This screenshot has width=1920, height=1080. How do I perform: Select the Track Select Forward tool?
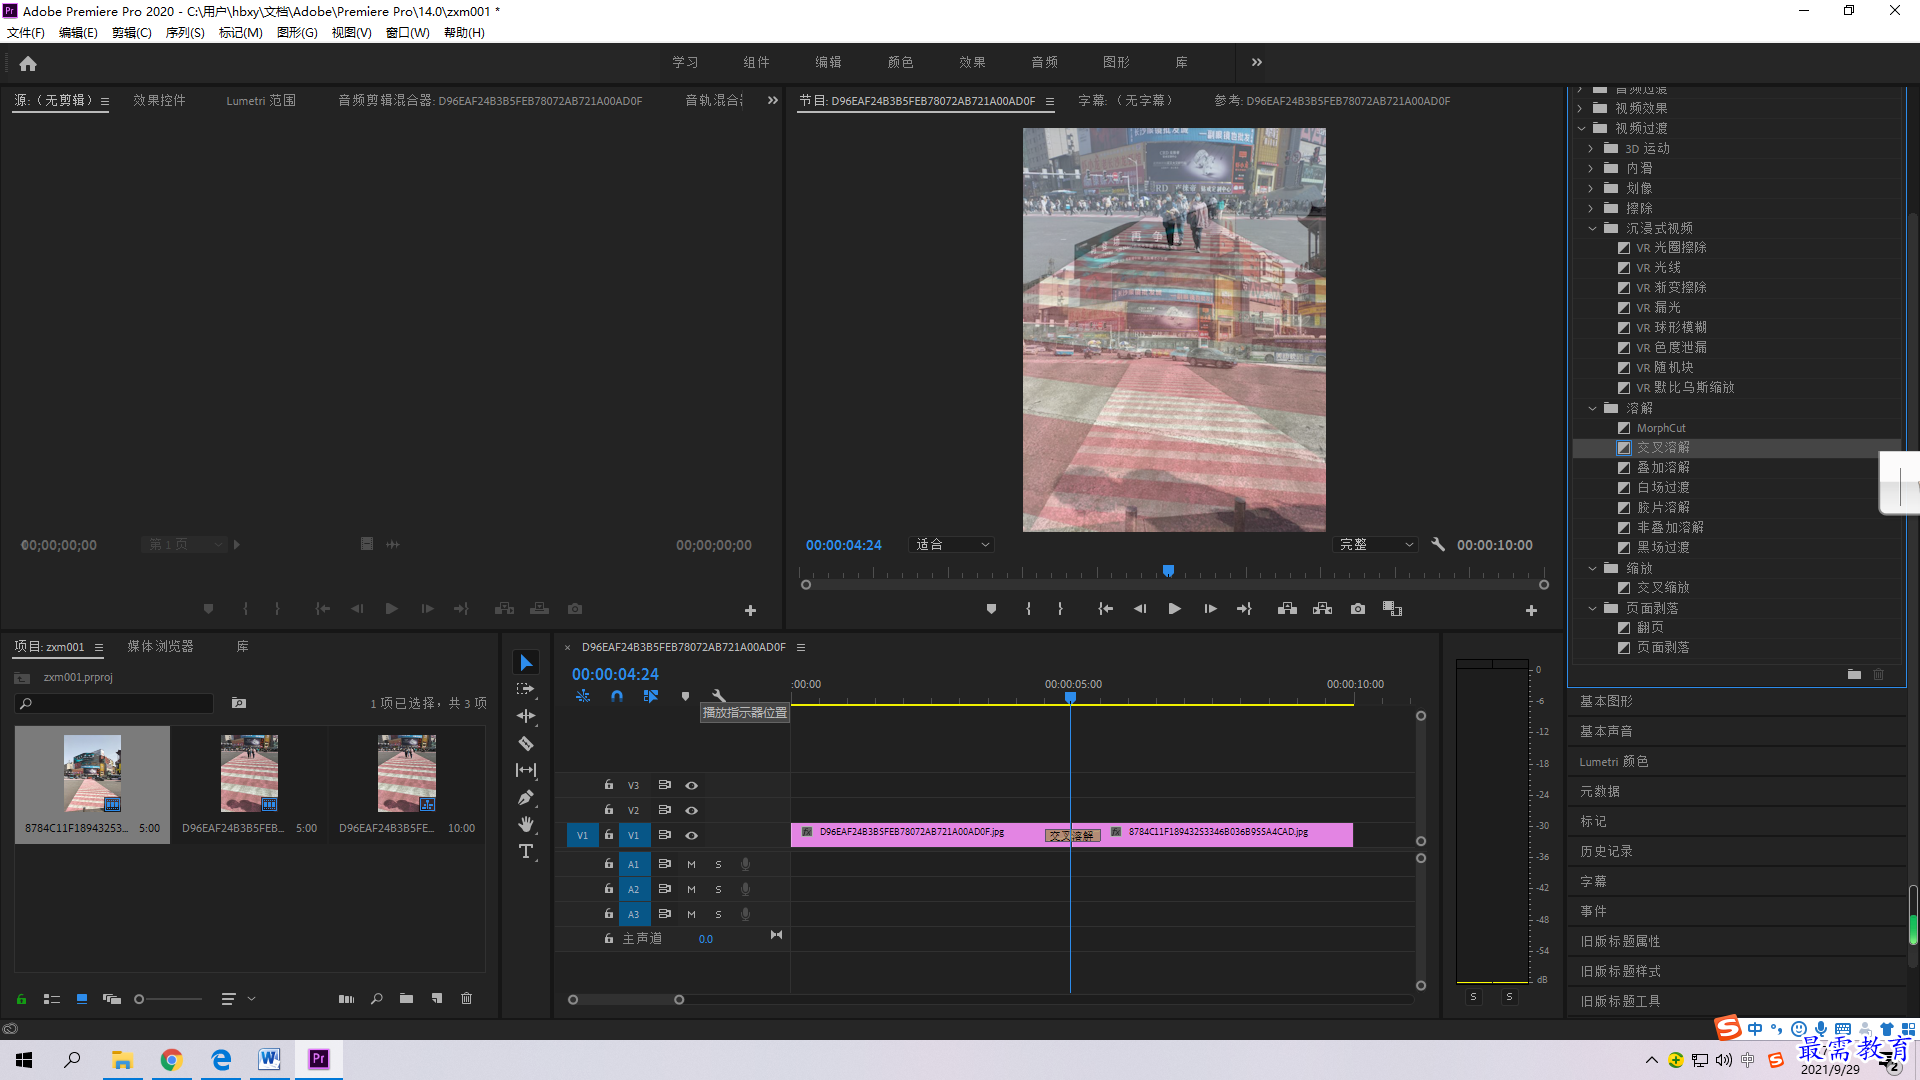point(526,690)
